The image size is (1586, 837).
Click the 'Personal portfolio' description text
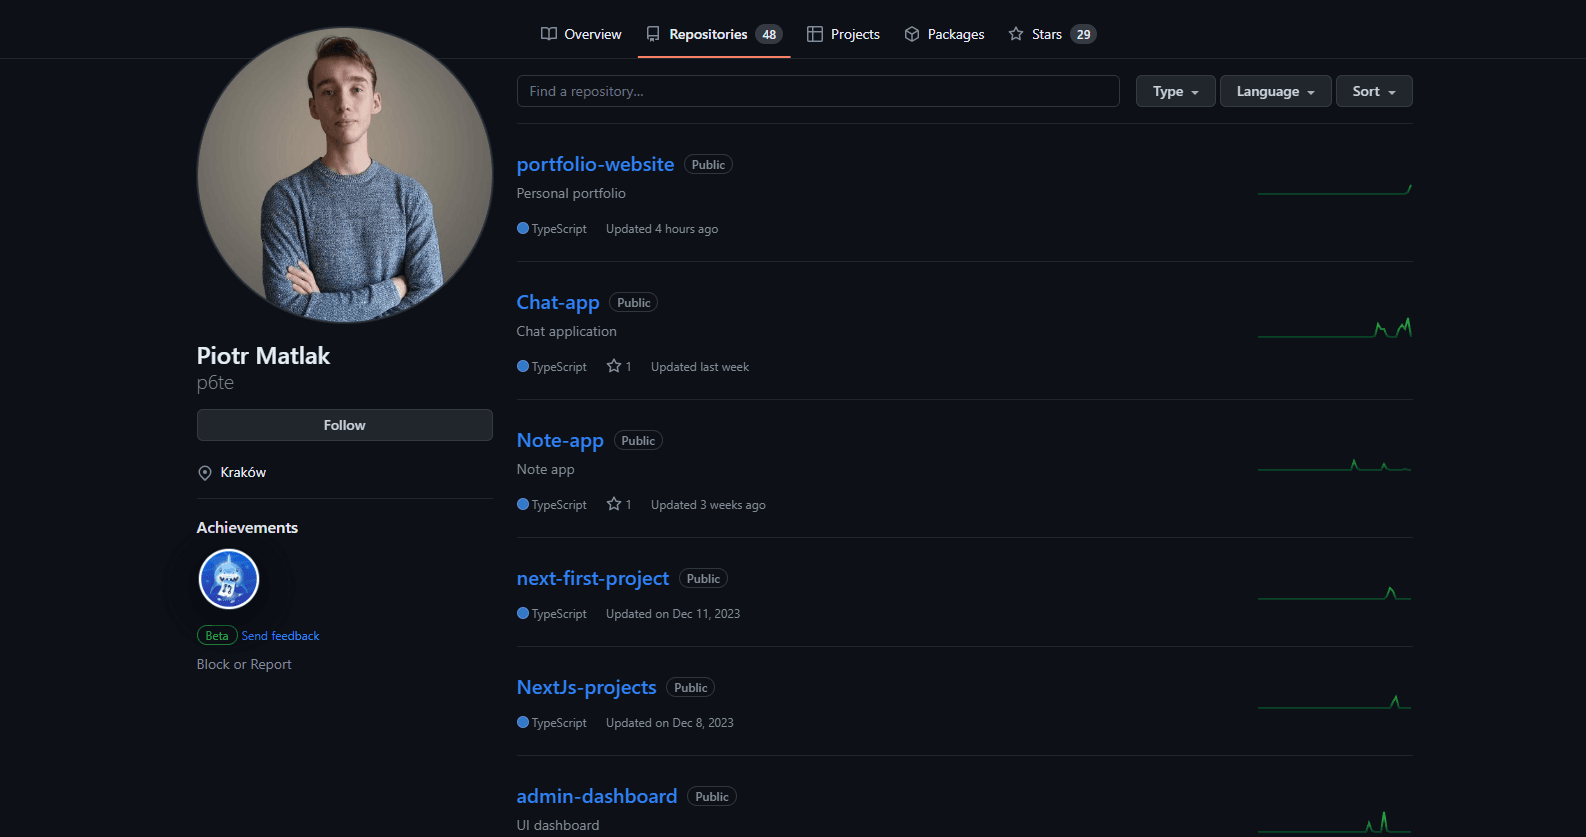571,193
